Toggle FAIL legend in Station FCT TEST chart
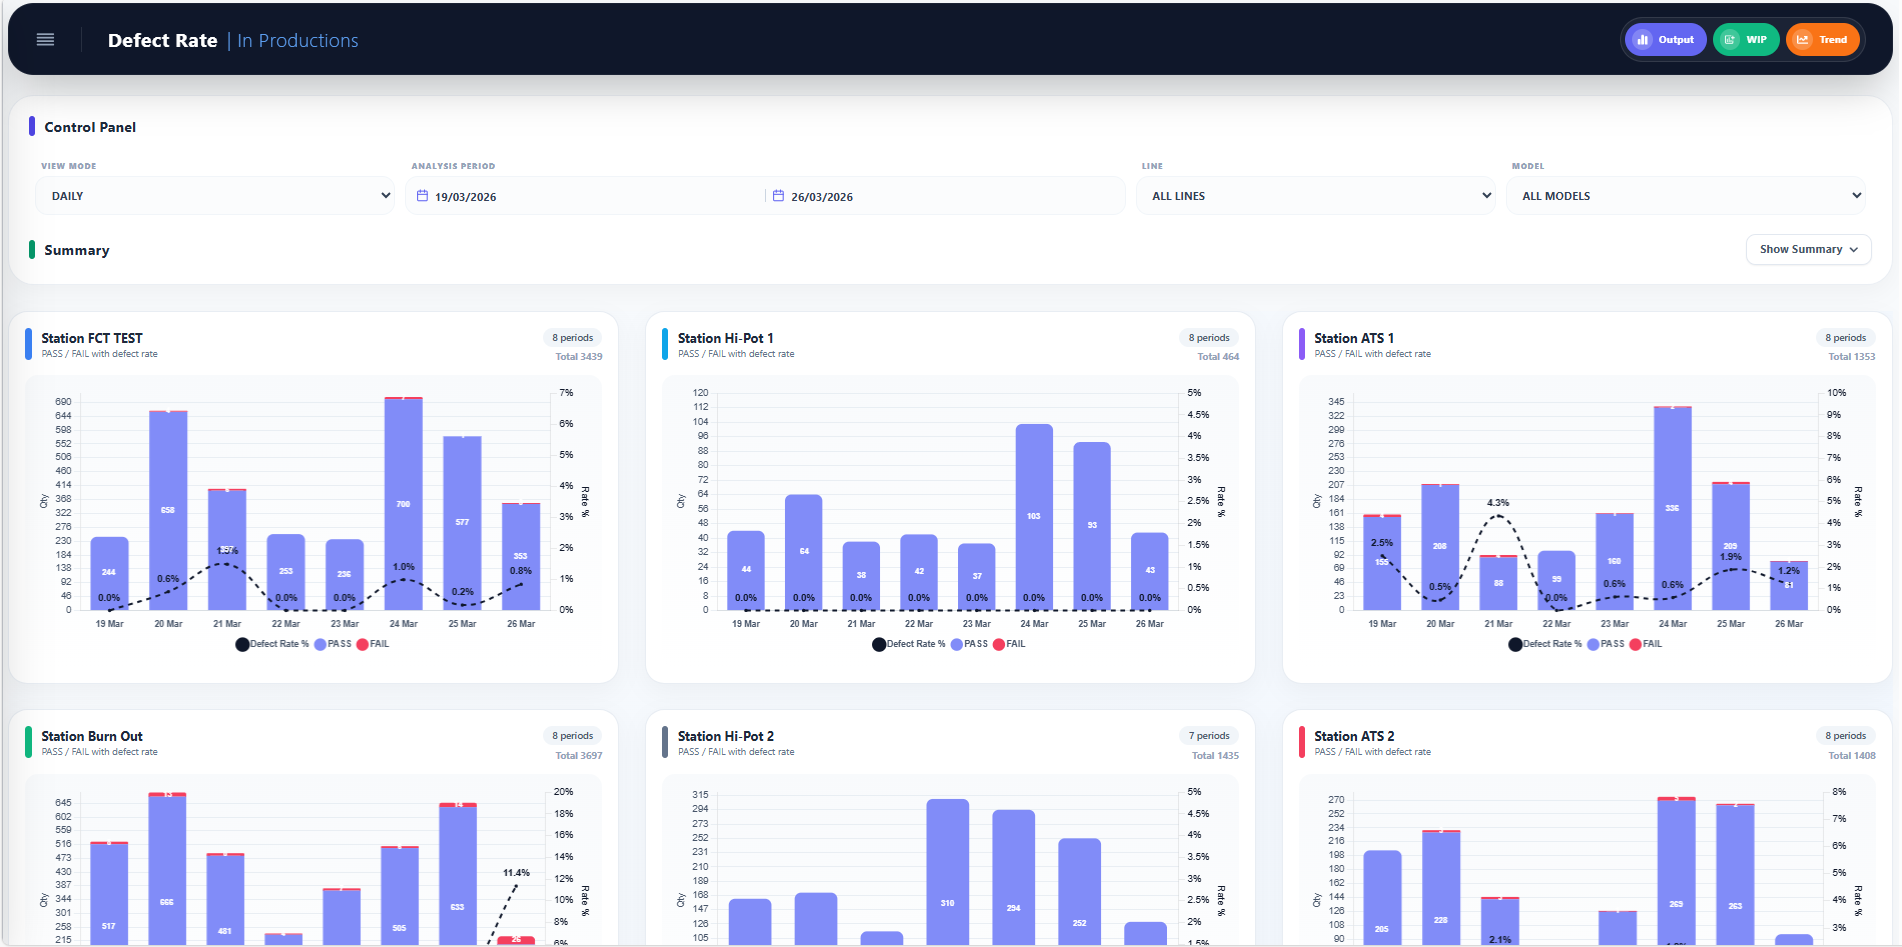Screen dimensions: 1902x947 372,644
